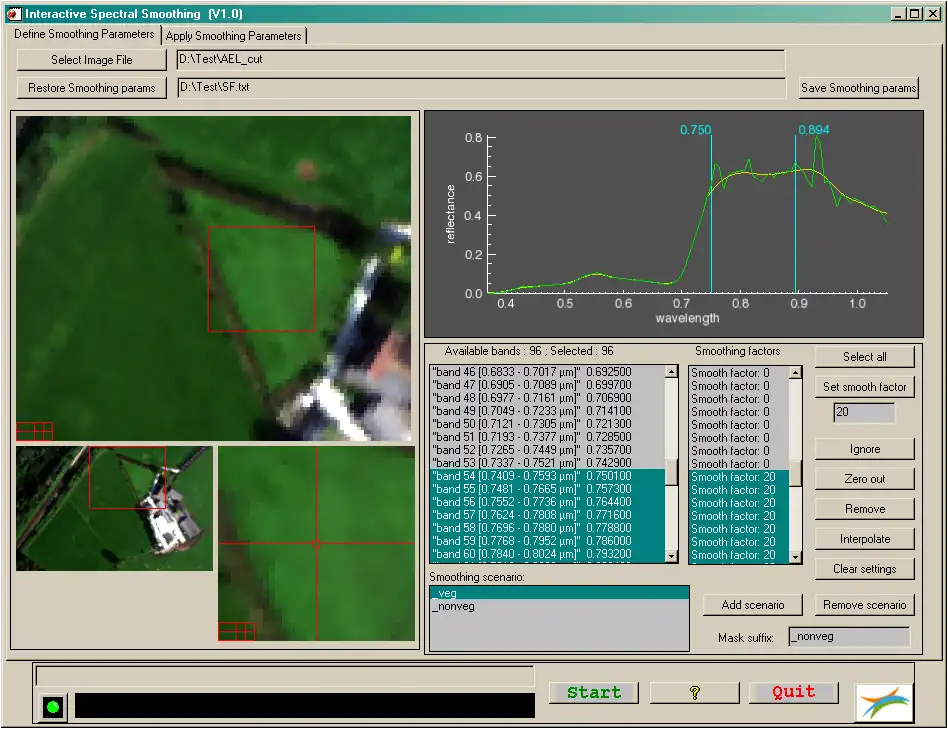Select band 54 row in band list
The image size is (948, 729).
coord(548,476)
